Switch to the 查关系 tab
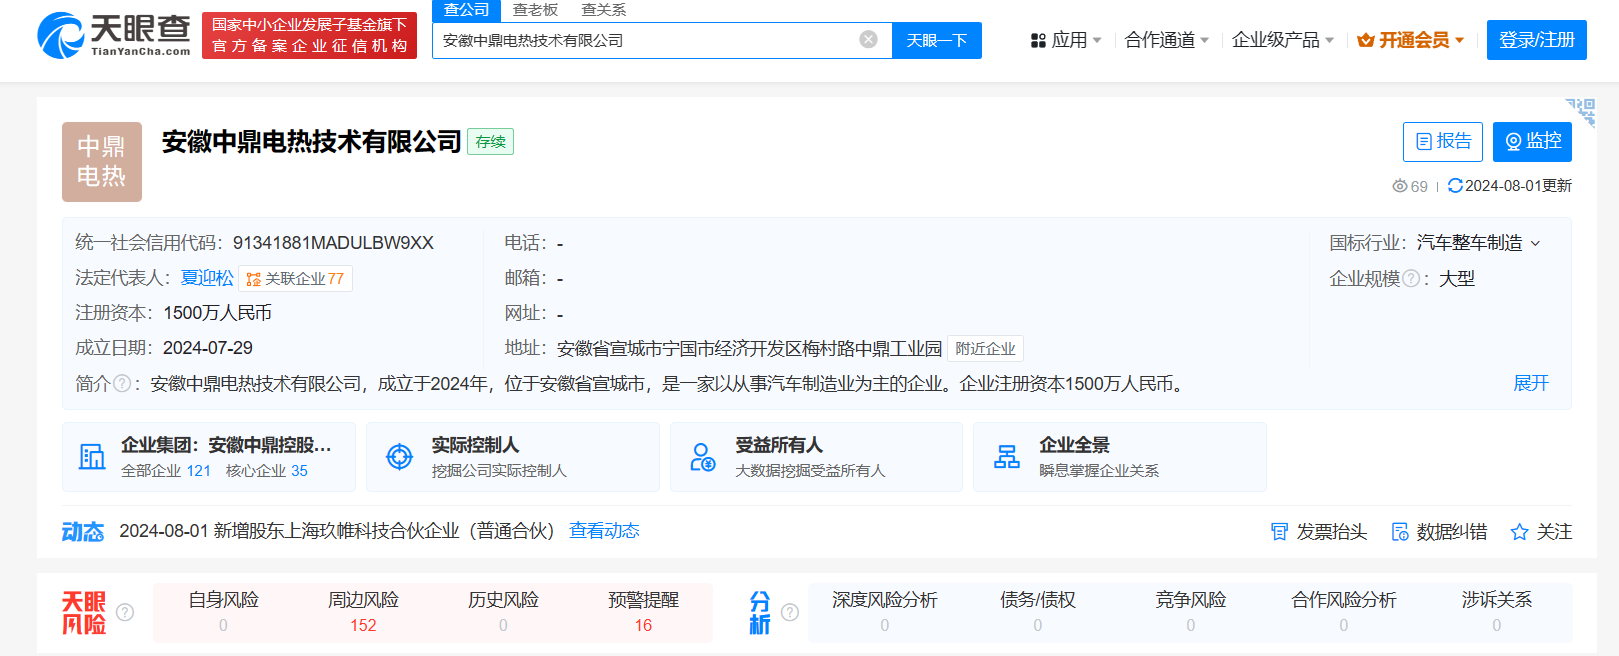 [x=603, y=10]
